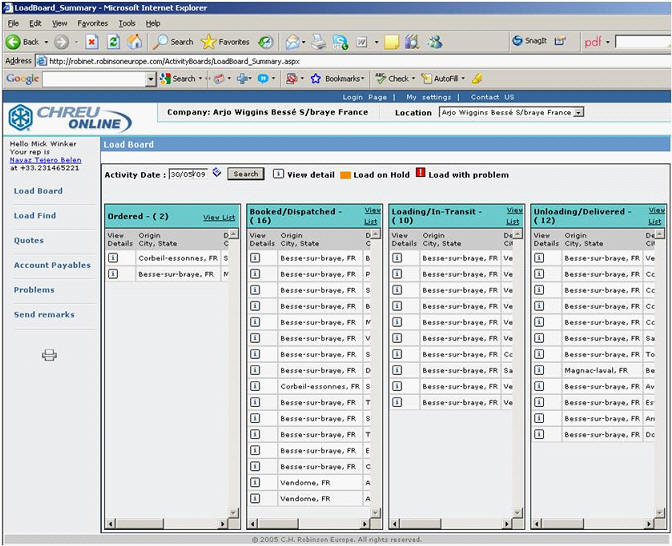Click the Activity Date input field
The image size is (672, 546).
[187, 174]
